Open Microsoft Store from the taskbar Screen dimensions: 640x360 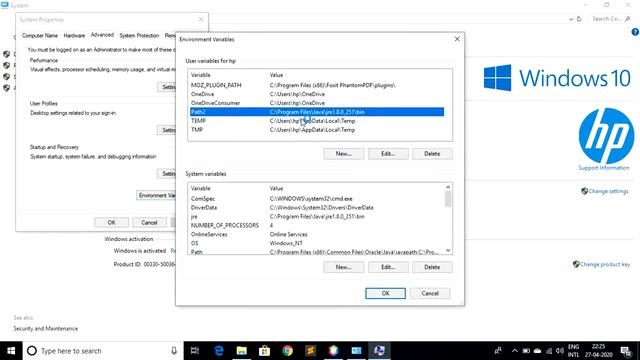point(264,351)
